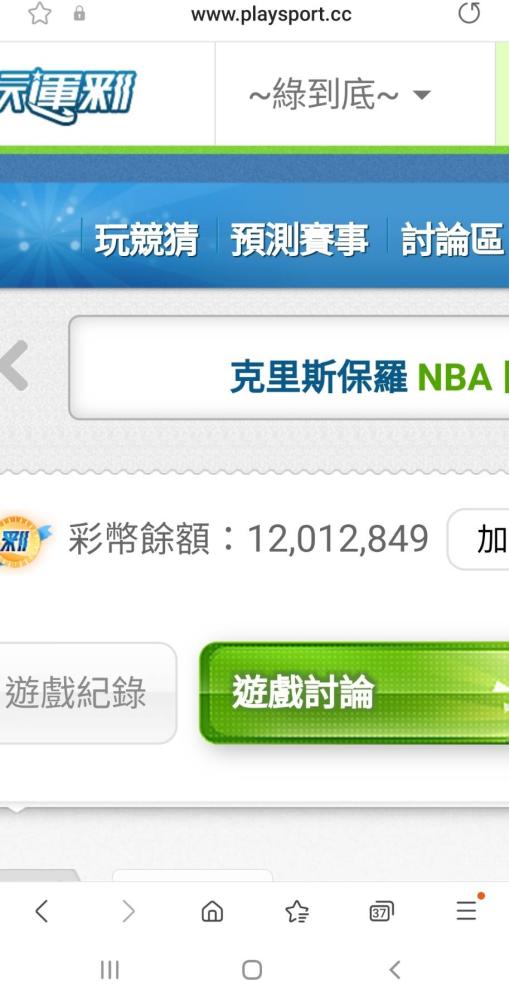Open the bookmarks list star icon

tap(297, 911)
